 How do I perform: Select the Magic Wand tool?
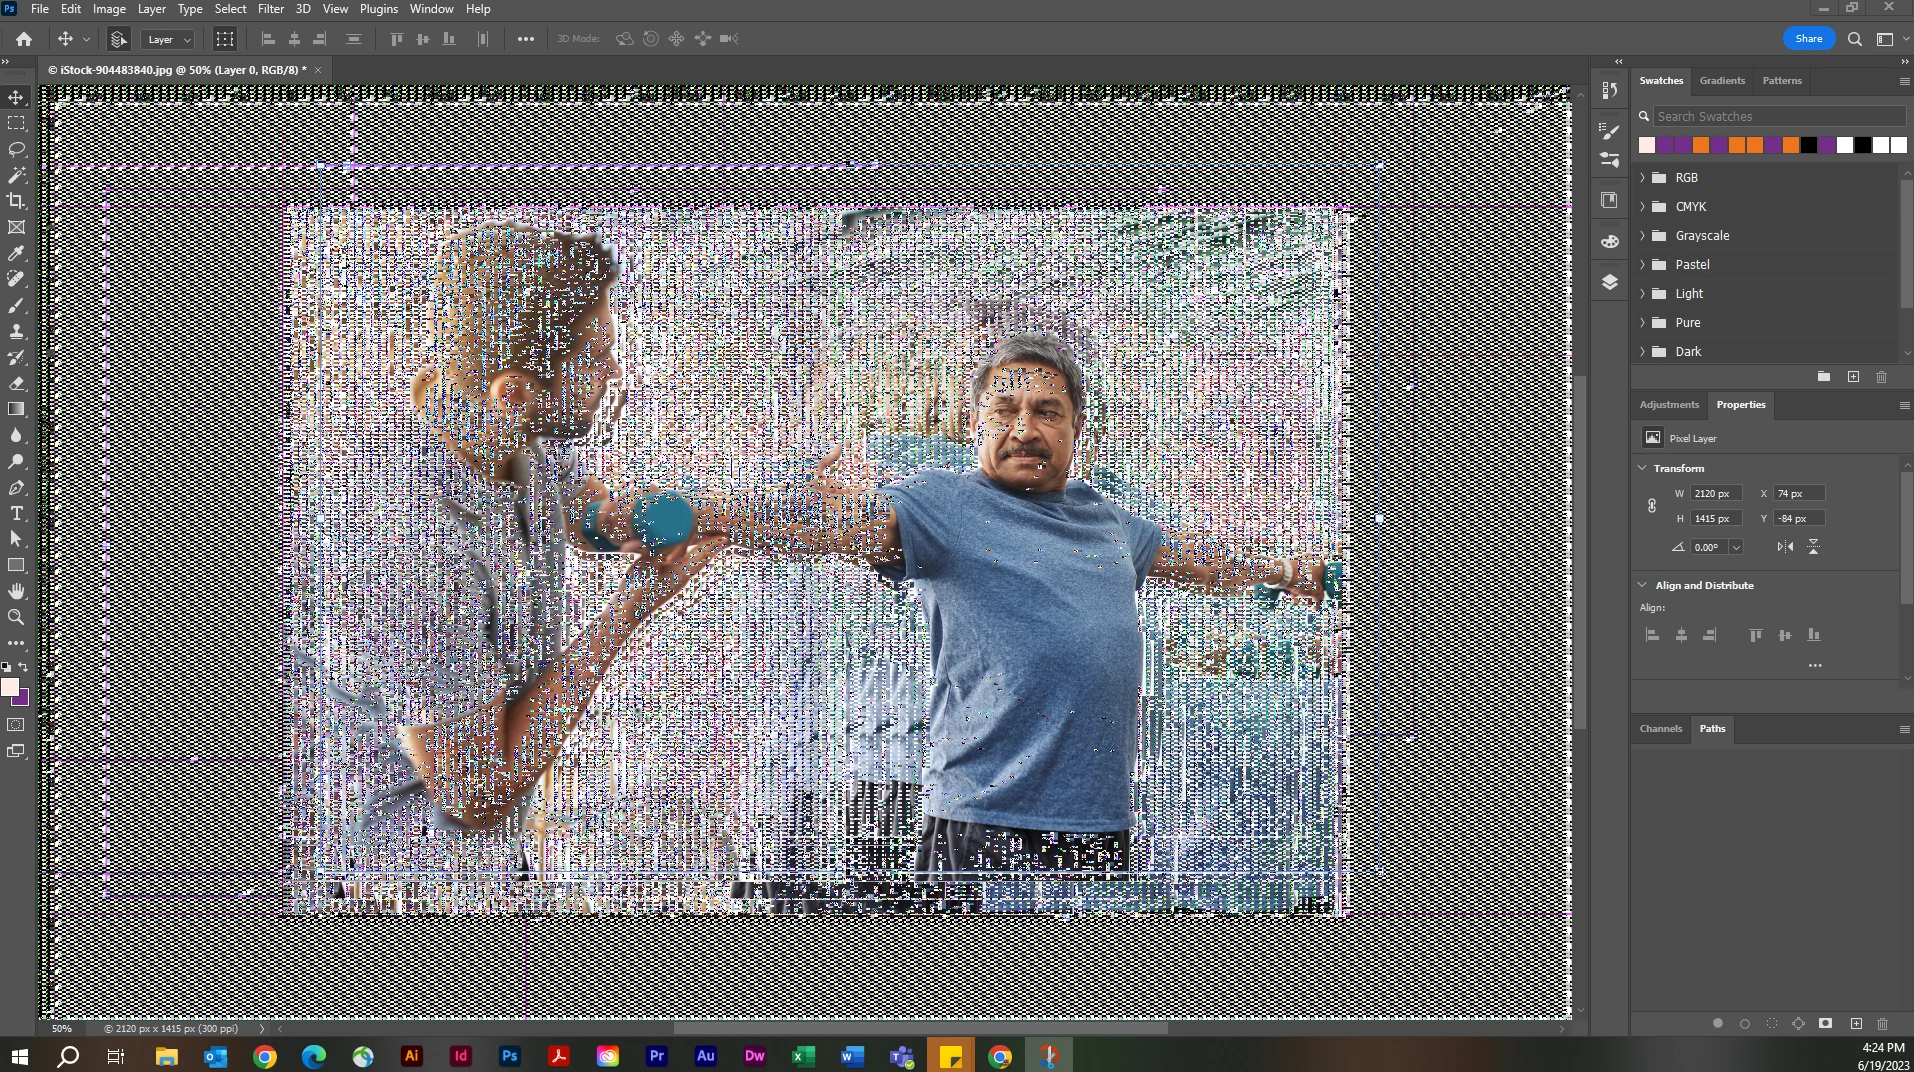(16, 175)
